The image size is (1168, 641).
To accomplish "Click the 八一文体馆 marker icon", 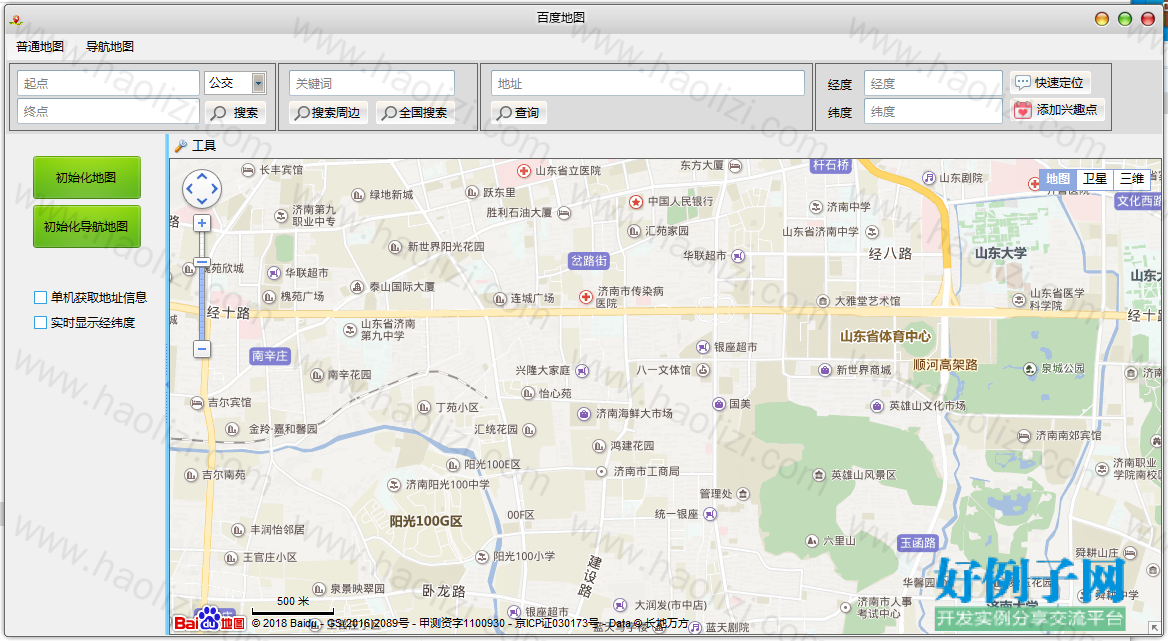I will pyautogui.click(x=703, y=370).
